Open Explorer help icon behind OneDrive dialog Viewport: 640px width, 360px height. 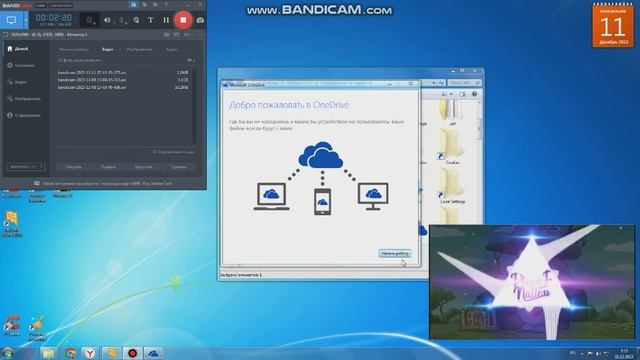(x=474, y=94)
